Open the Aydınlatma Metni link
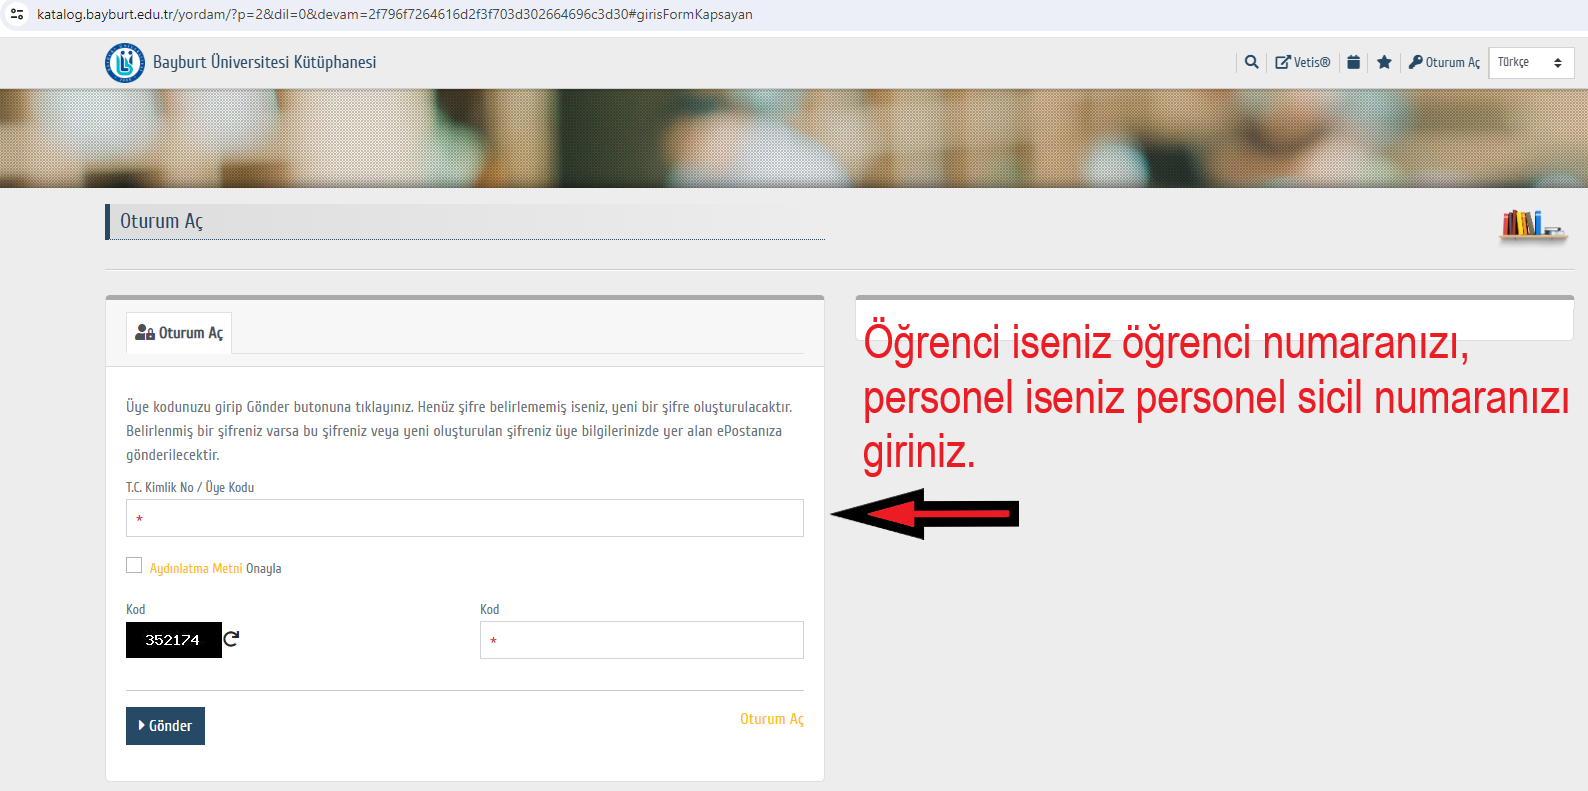 [196, 569]
